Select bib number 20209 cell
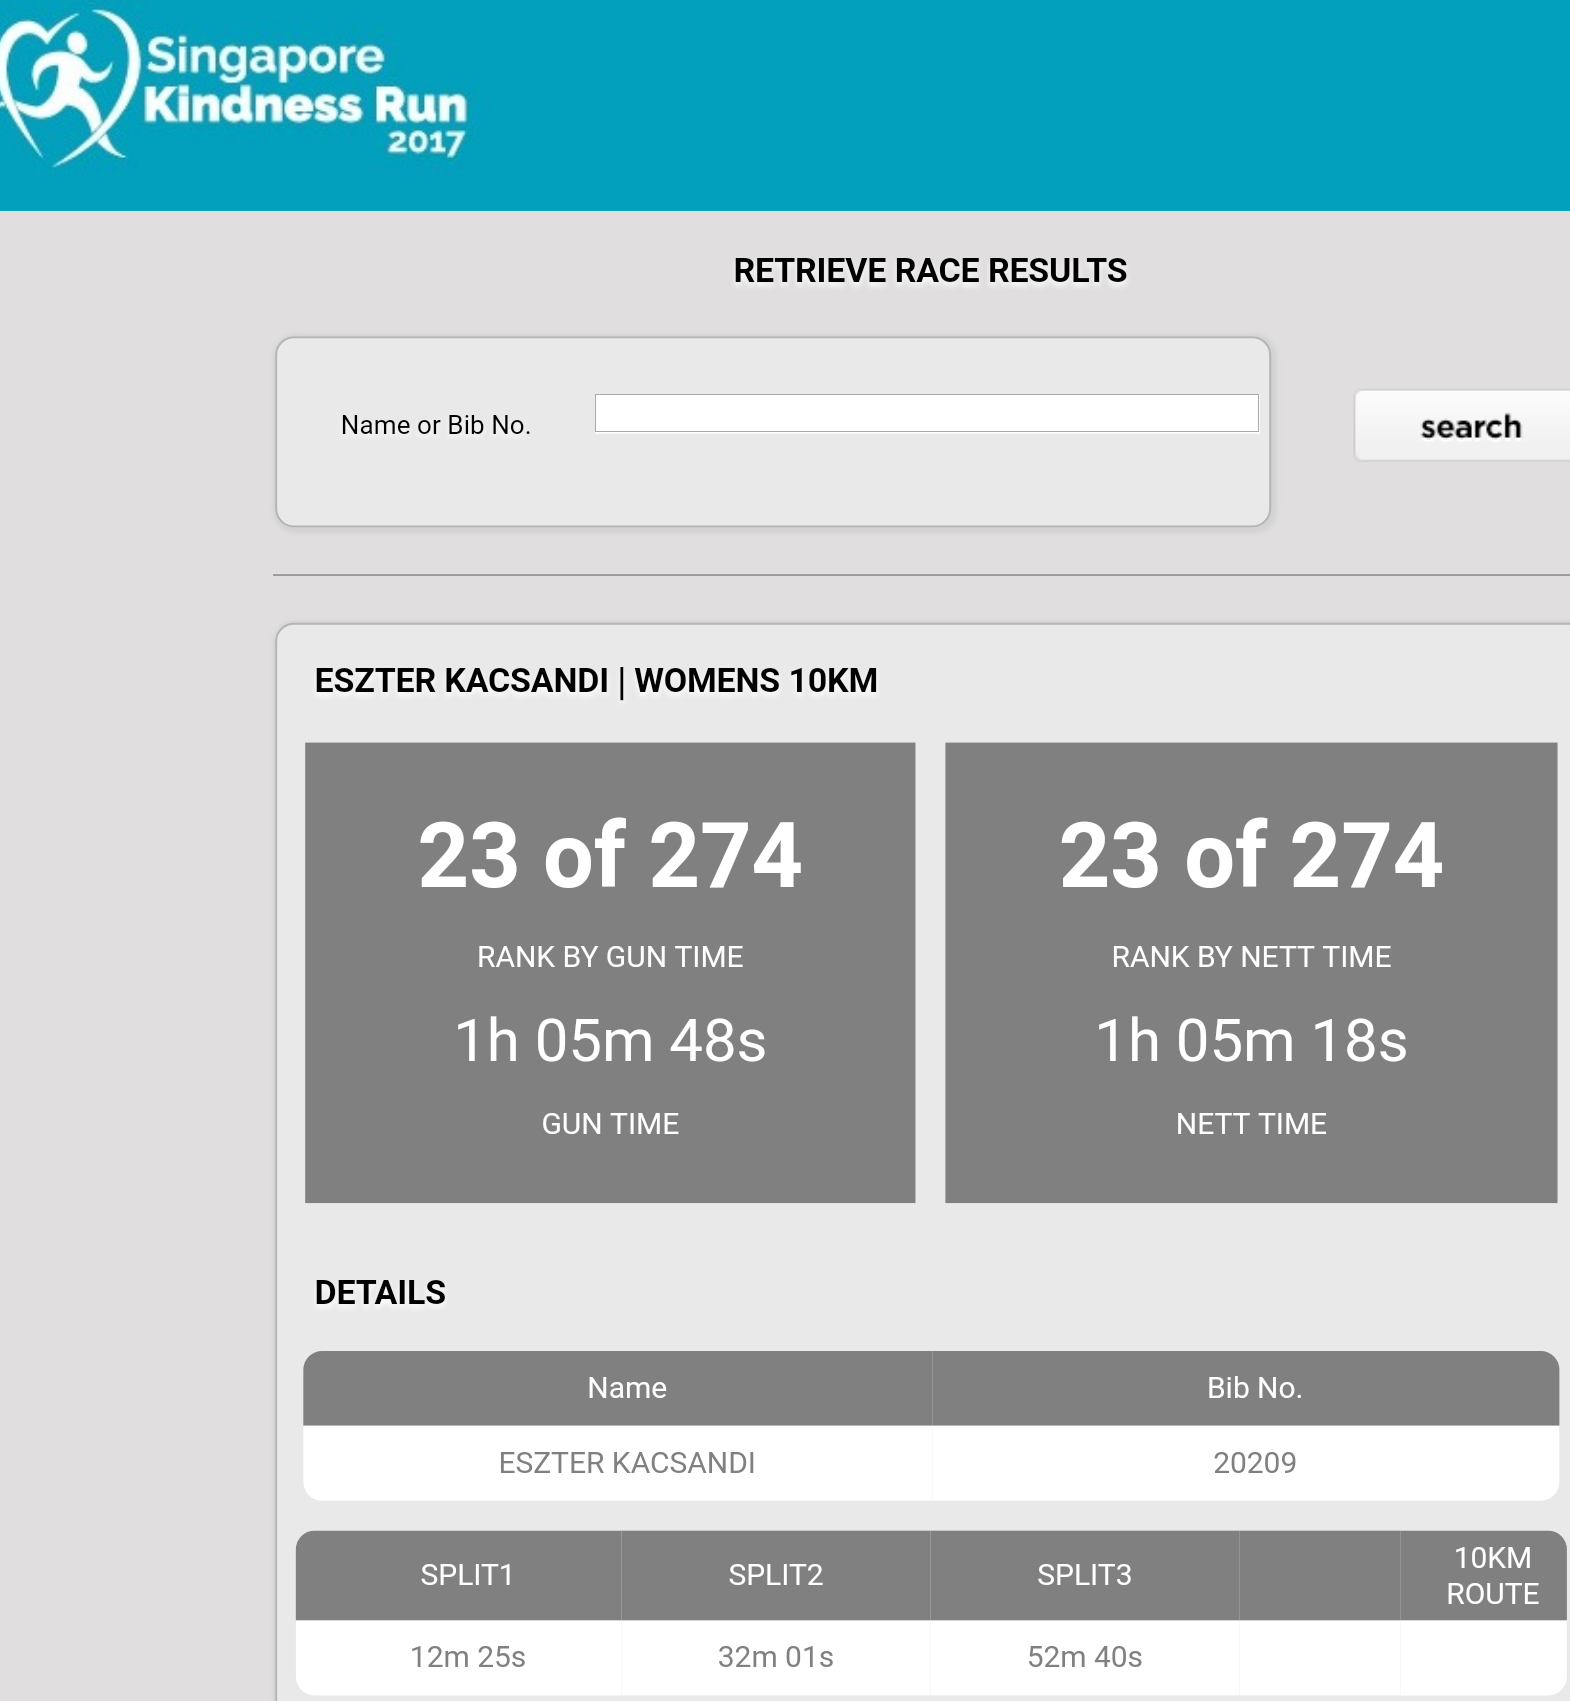 tap(1253, 1463)
